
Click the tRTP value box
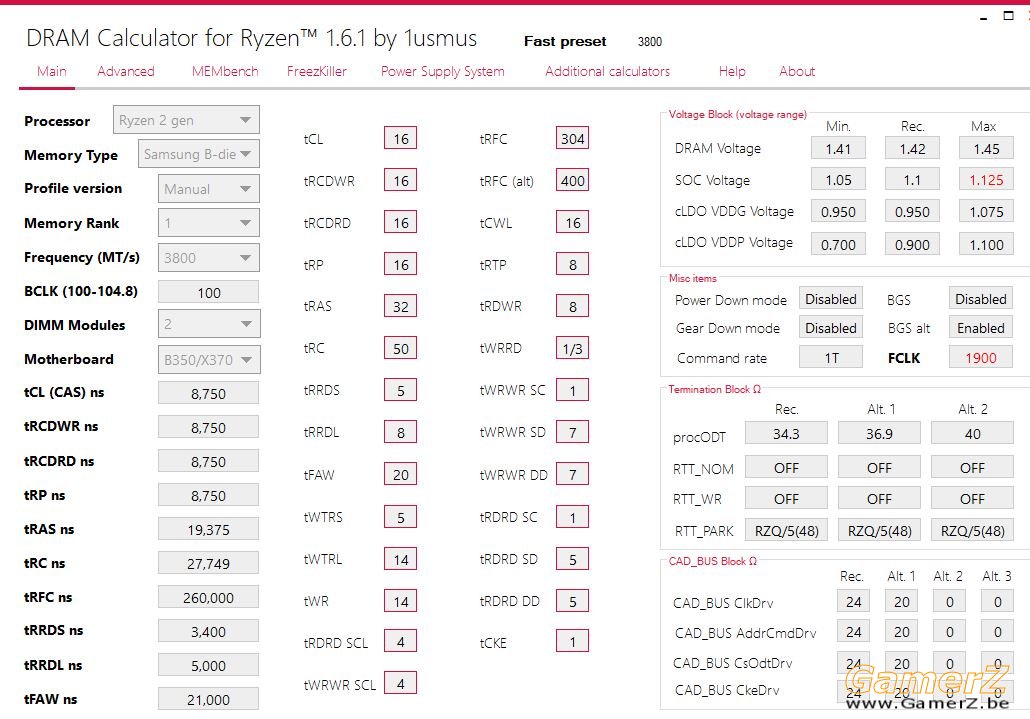click(572, 265)
